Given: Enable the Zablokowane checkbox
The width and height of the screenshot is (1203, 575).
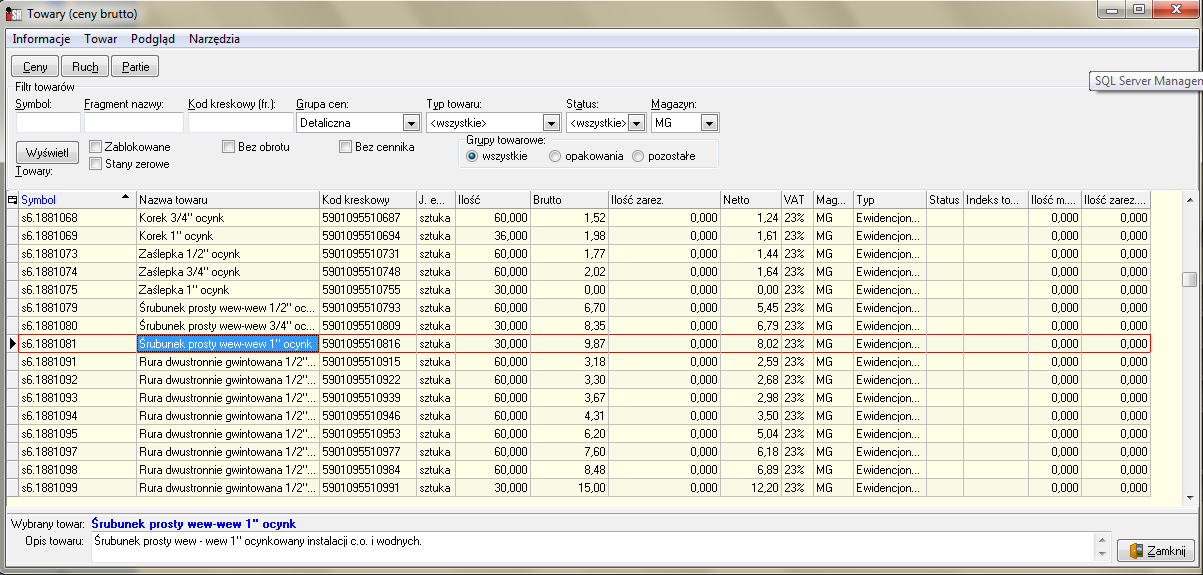Looking at the screenshot, I should (96, 147).
